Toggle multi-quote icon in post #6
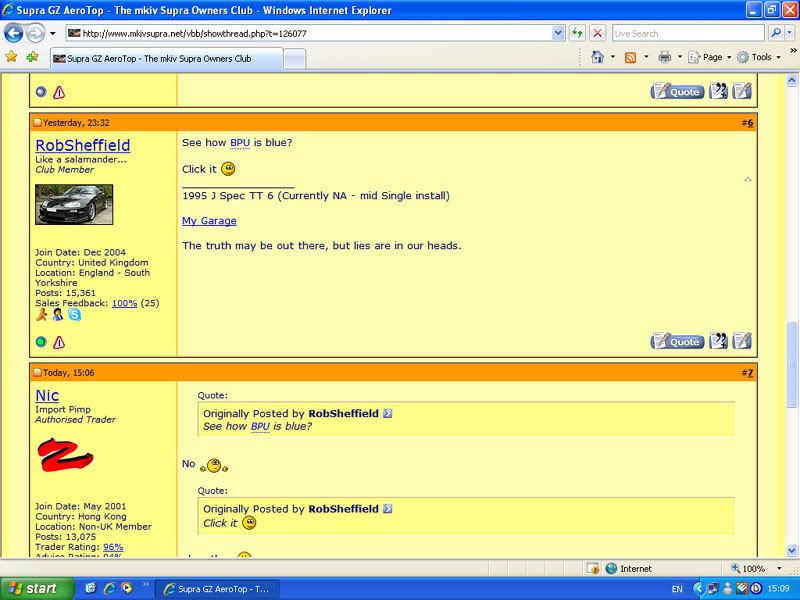800x600 pixels. coord(718,341)
